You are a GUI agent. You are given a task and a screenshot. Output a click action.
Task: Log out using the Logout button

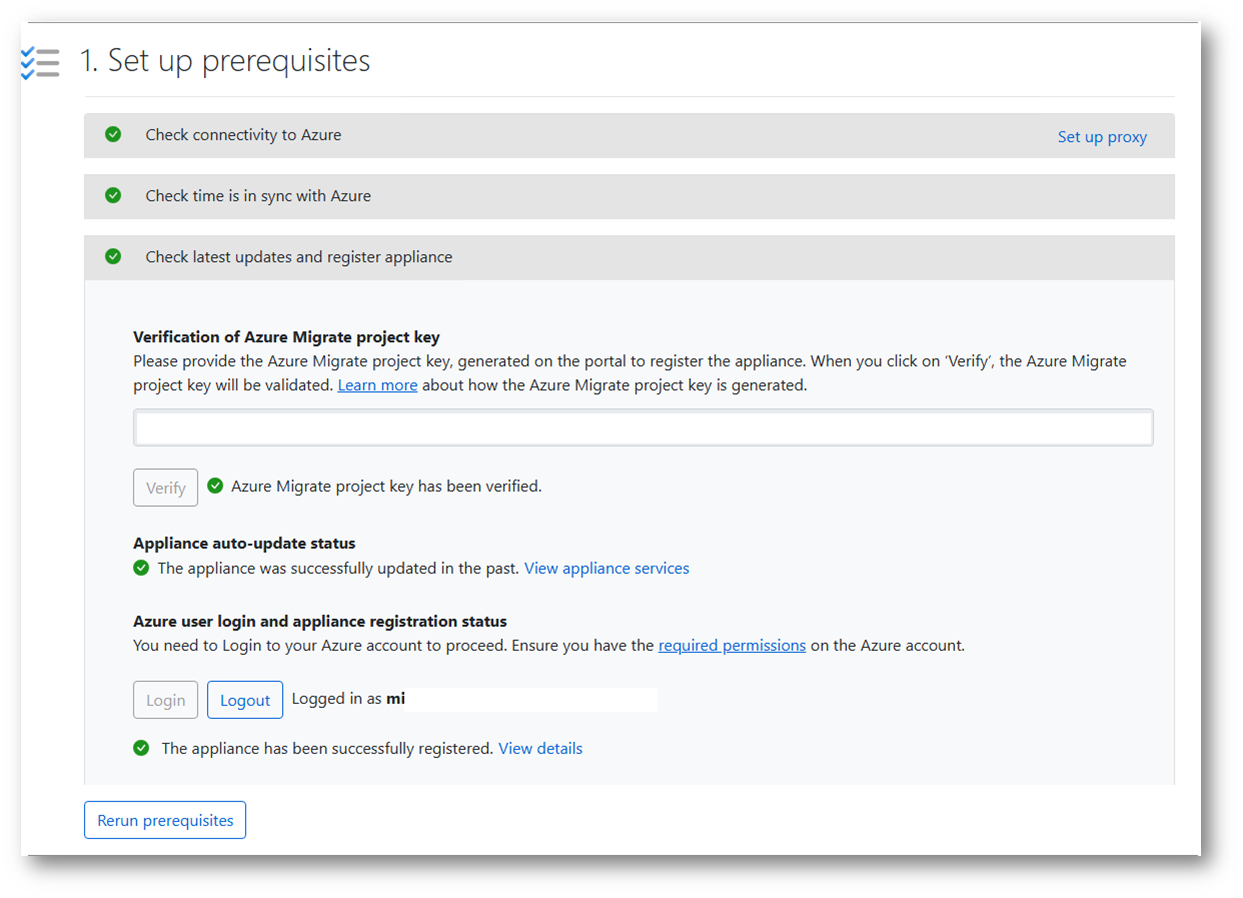point(245,700)
